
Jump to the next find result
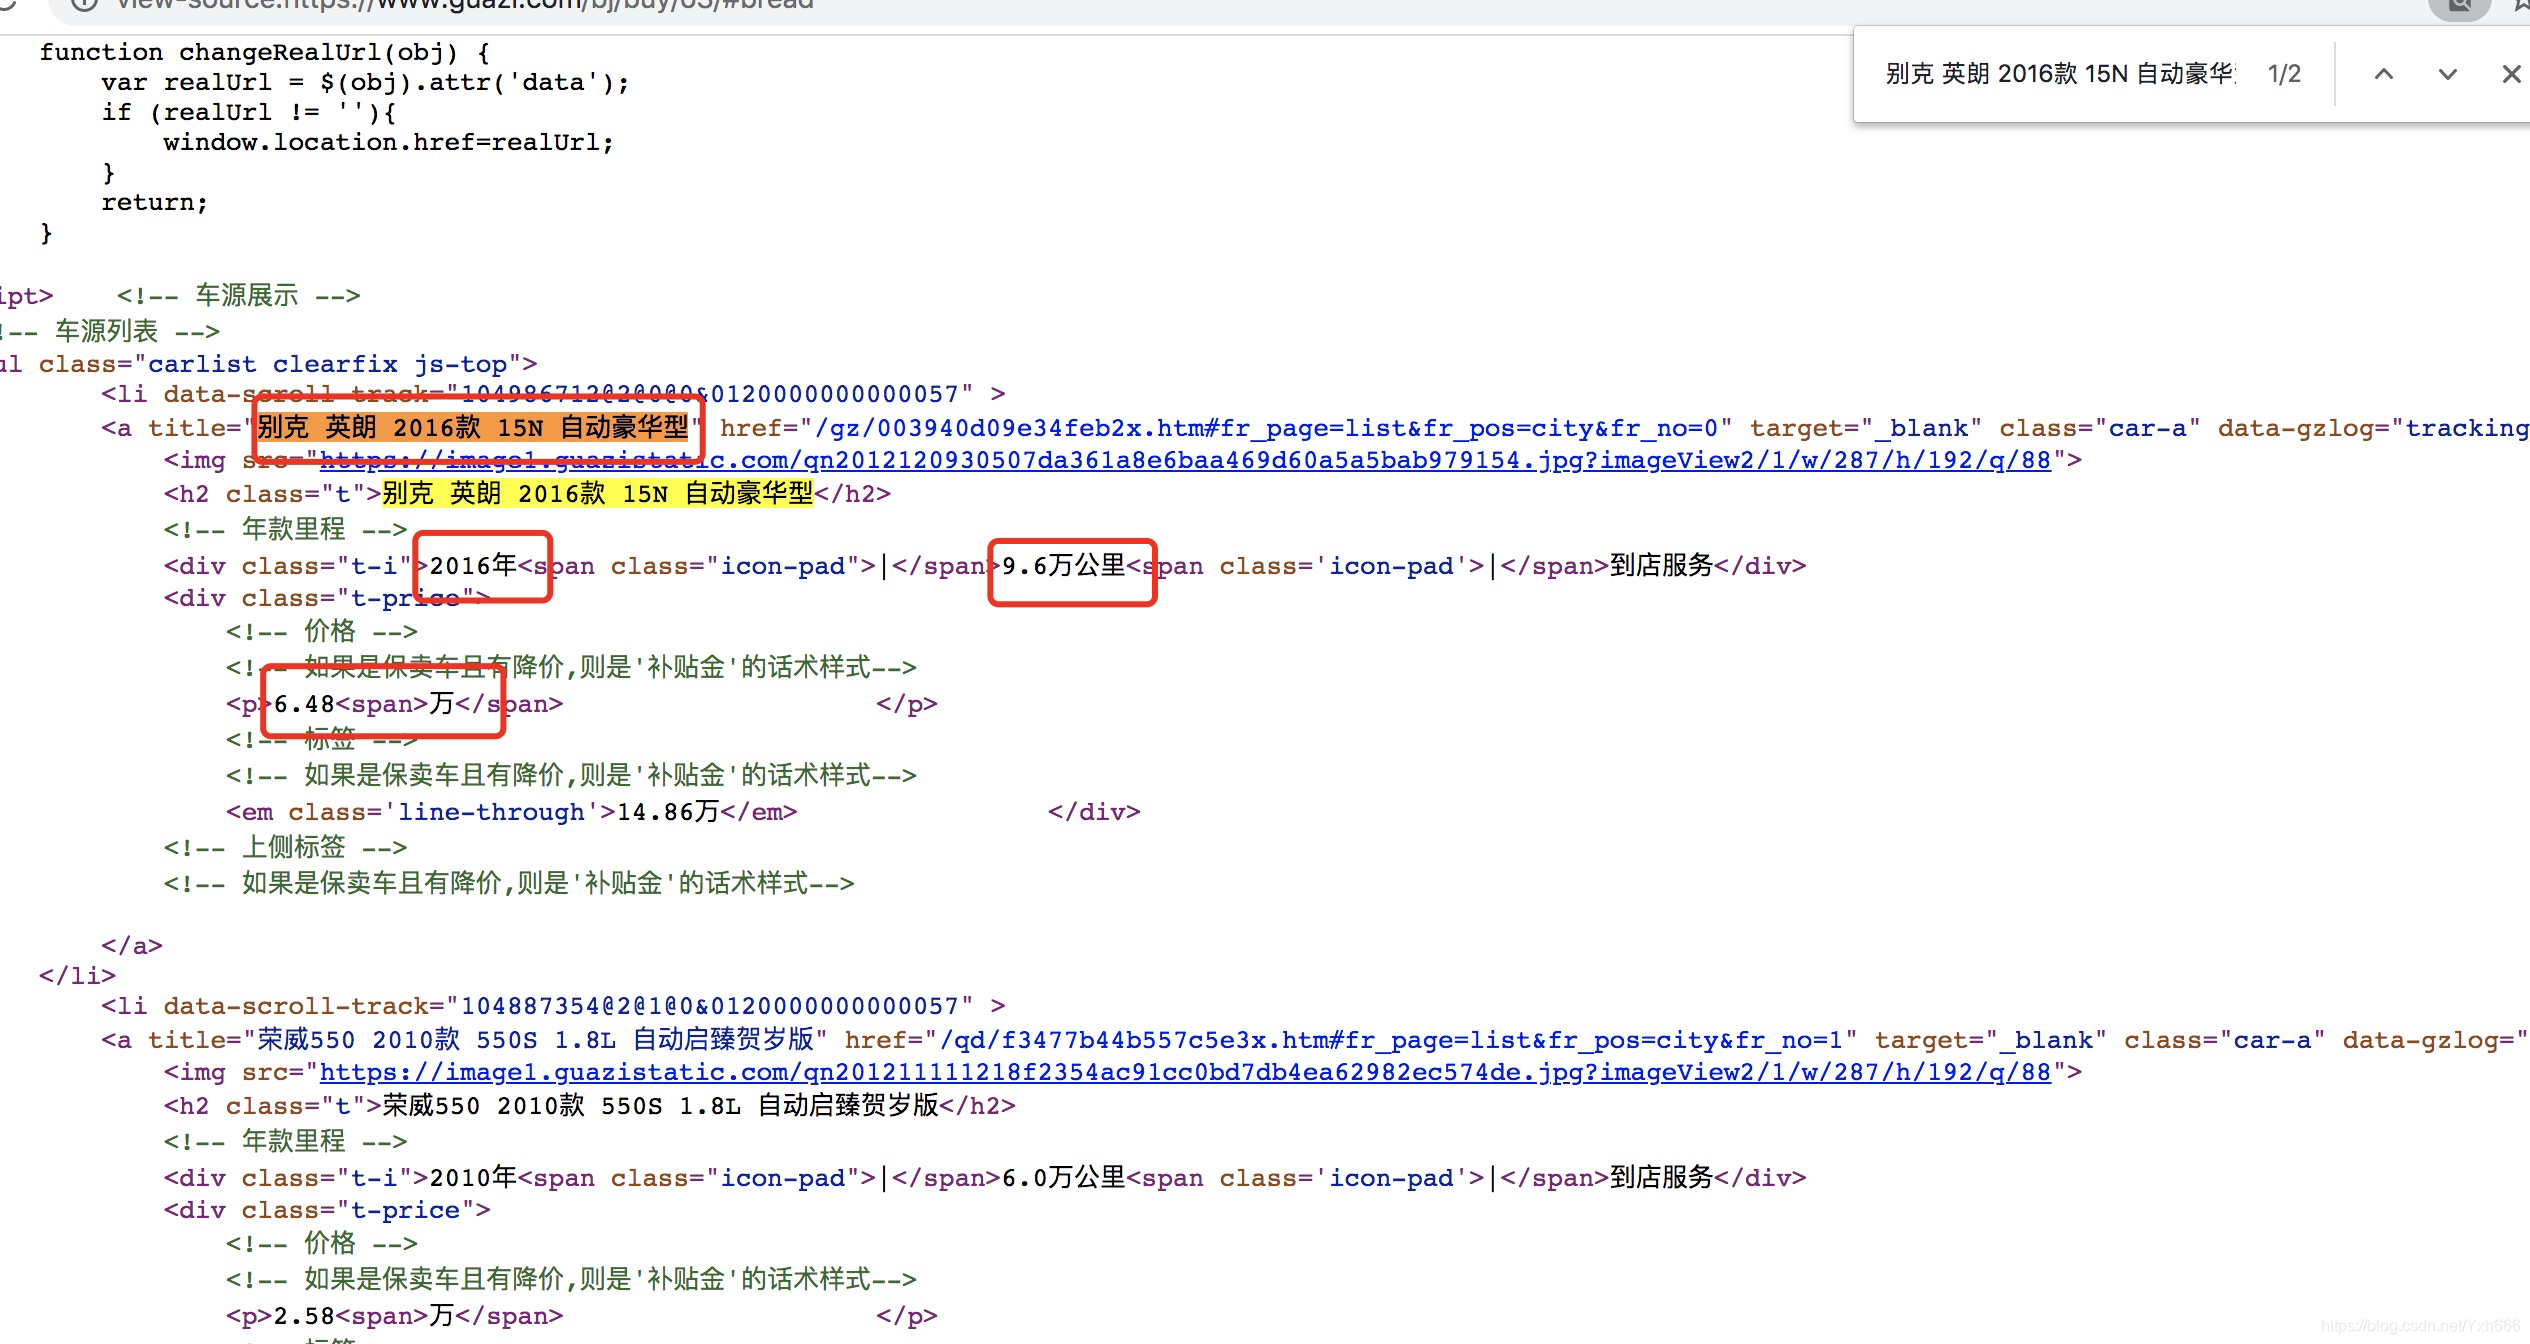tap(2447, 74)
